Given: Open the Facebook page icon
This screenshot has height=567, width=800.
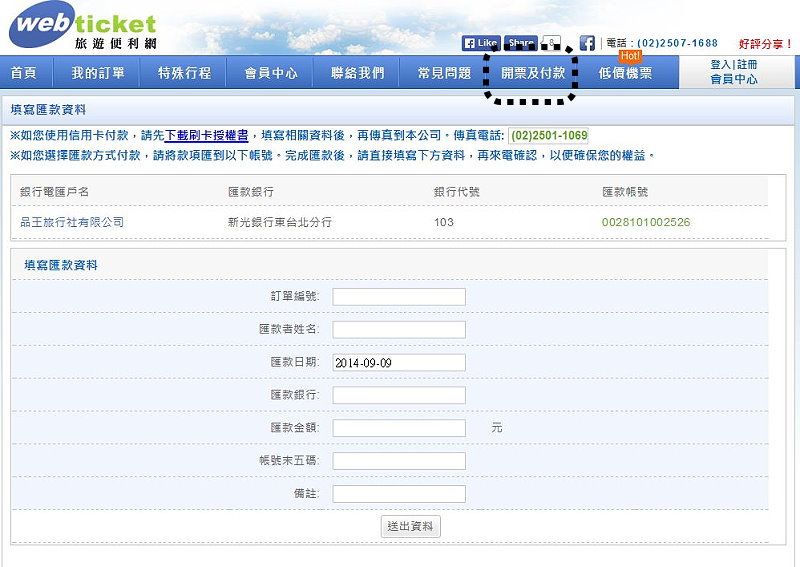Looking at the screenshot, I should [x=587, y=43].
